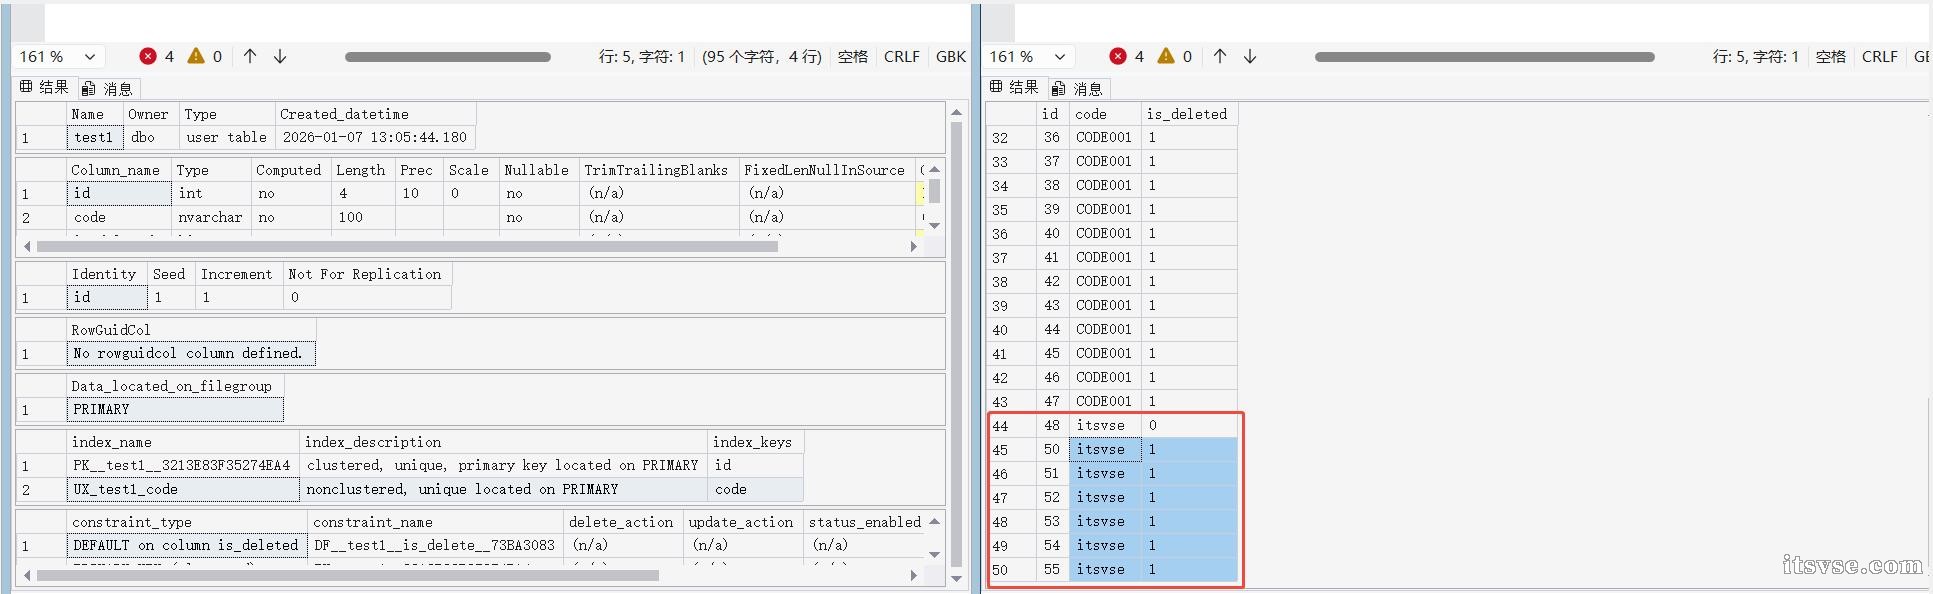This screenshot has width=1933, height=594.
Task: Click the previous issue up arrow in right pane
Action: click(1220, 56)
